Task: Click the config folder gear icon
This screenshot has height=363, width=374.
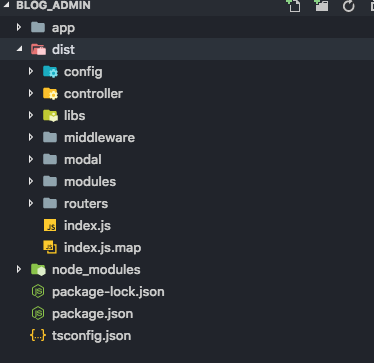Action: click(50, 72)
